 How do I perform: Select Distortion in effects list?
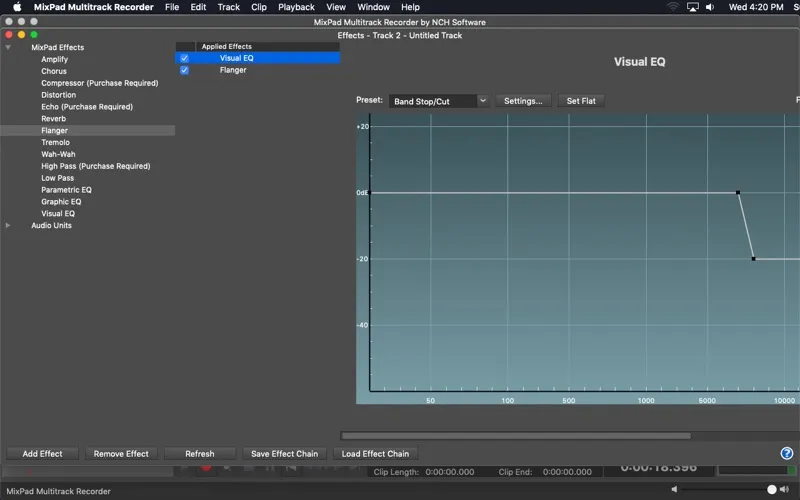click(59, 95)
